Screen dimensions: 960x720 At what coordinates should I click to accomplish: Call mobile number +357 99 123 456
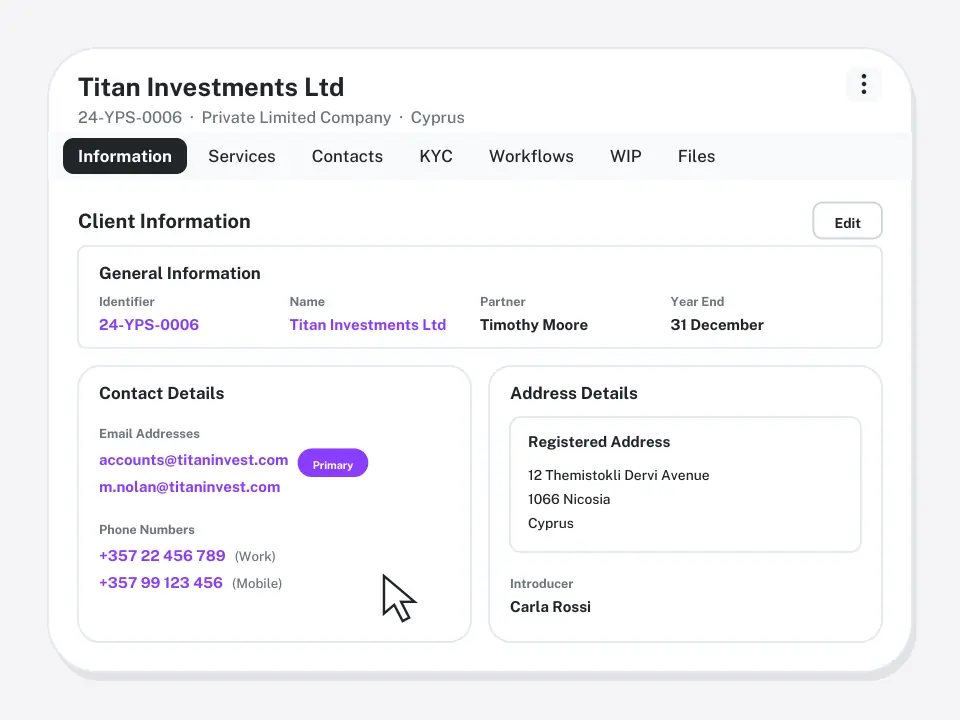point(161,582)
